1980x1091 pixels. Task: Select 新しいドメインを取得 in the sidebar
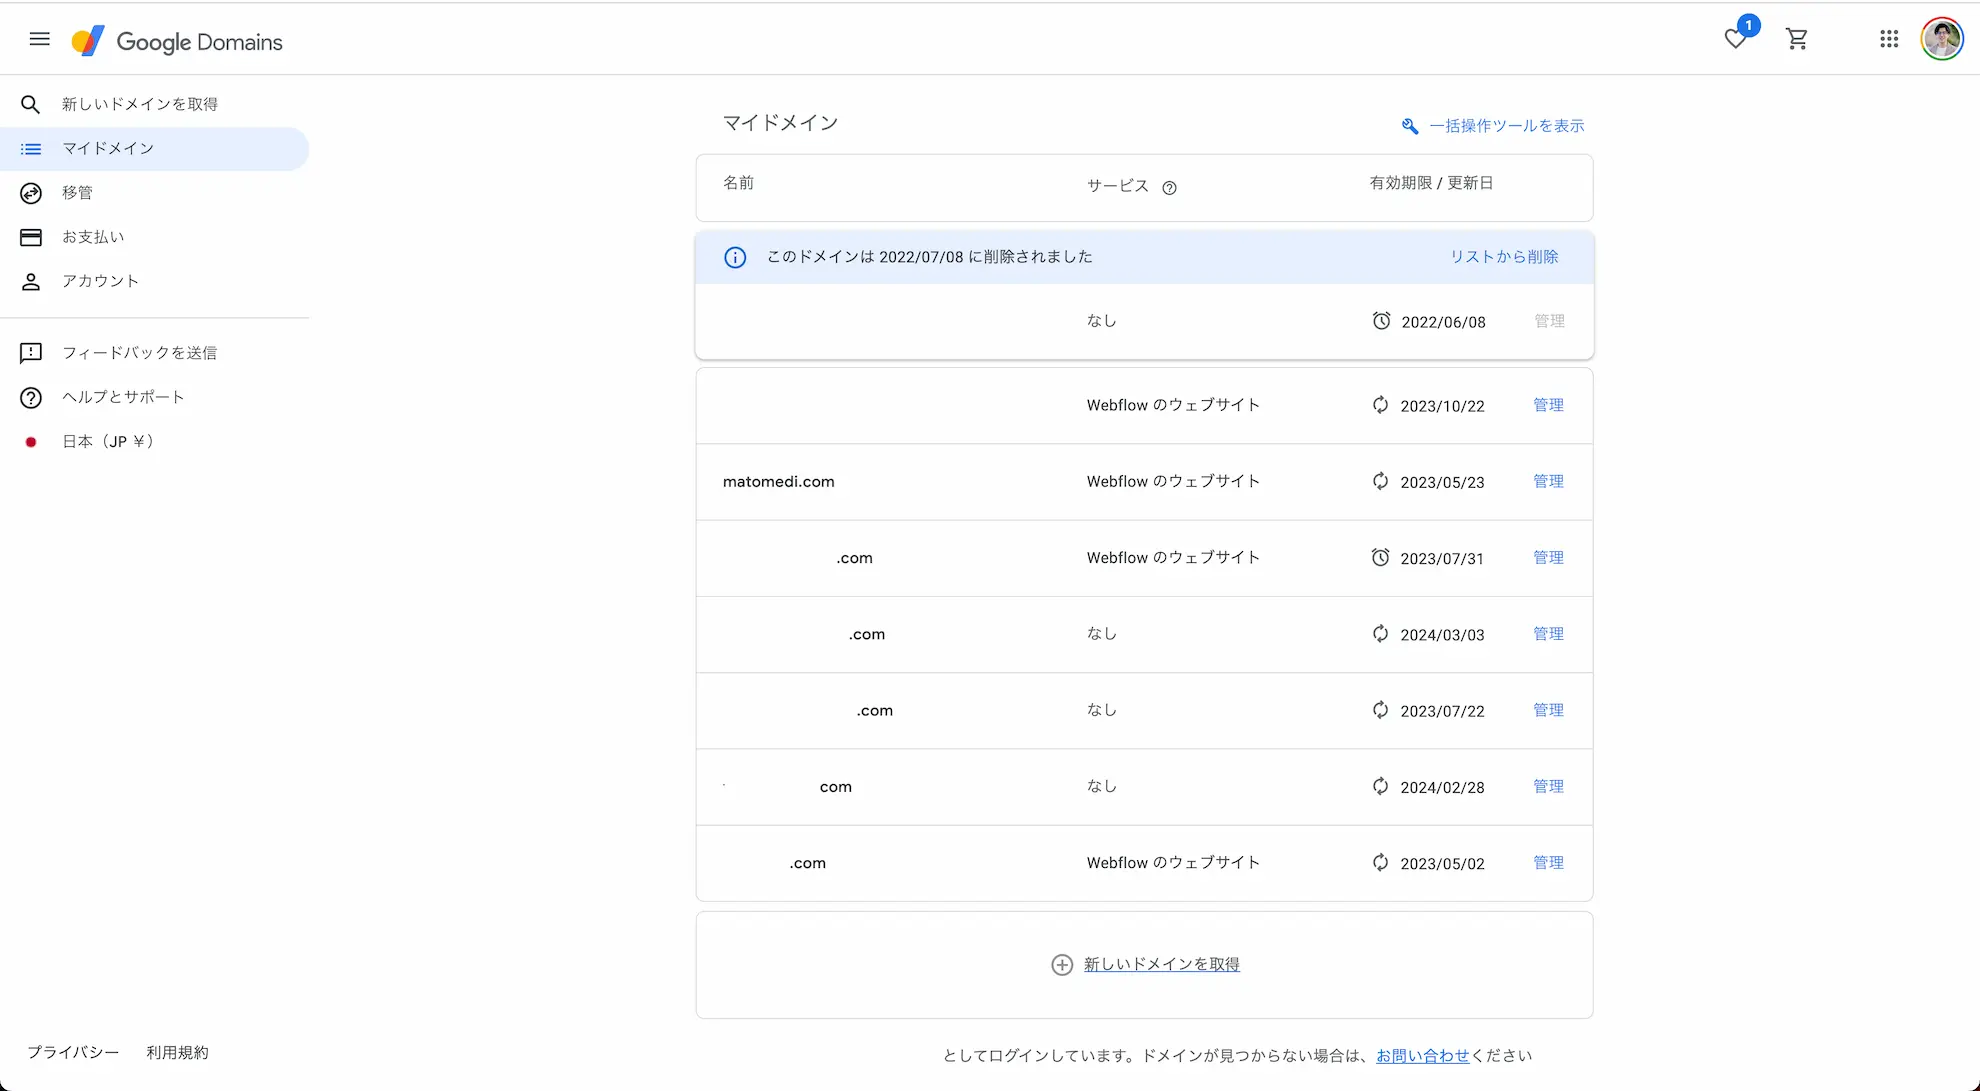pyautogui.click(x=140, y=104)
